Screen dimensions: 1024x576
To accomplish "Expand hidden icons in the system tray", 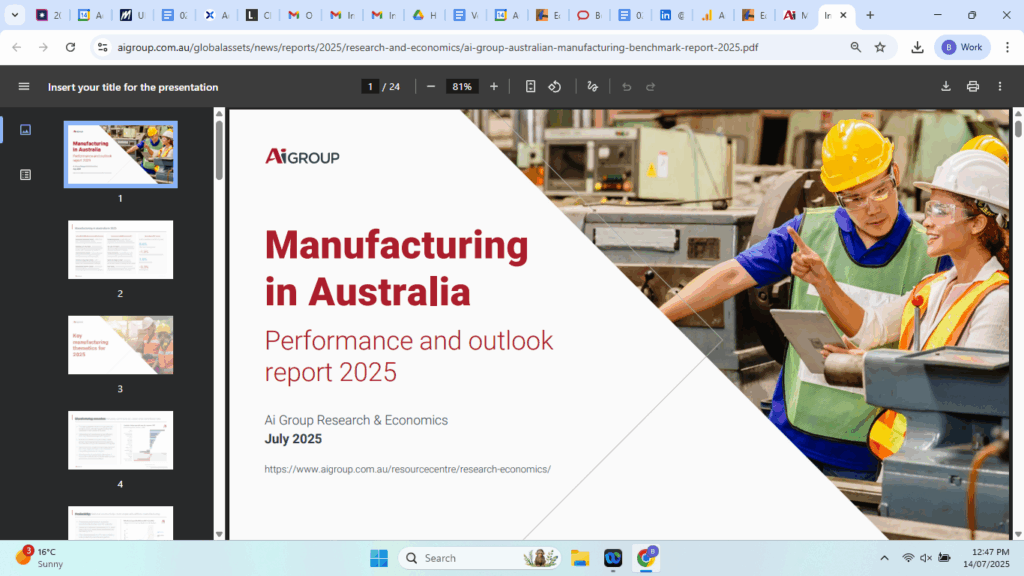I will click(884, 558).
